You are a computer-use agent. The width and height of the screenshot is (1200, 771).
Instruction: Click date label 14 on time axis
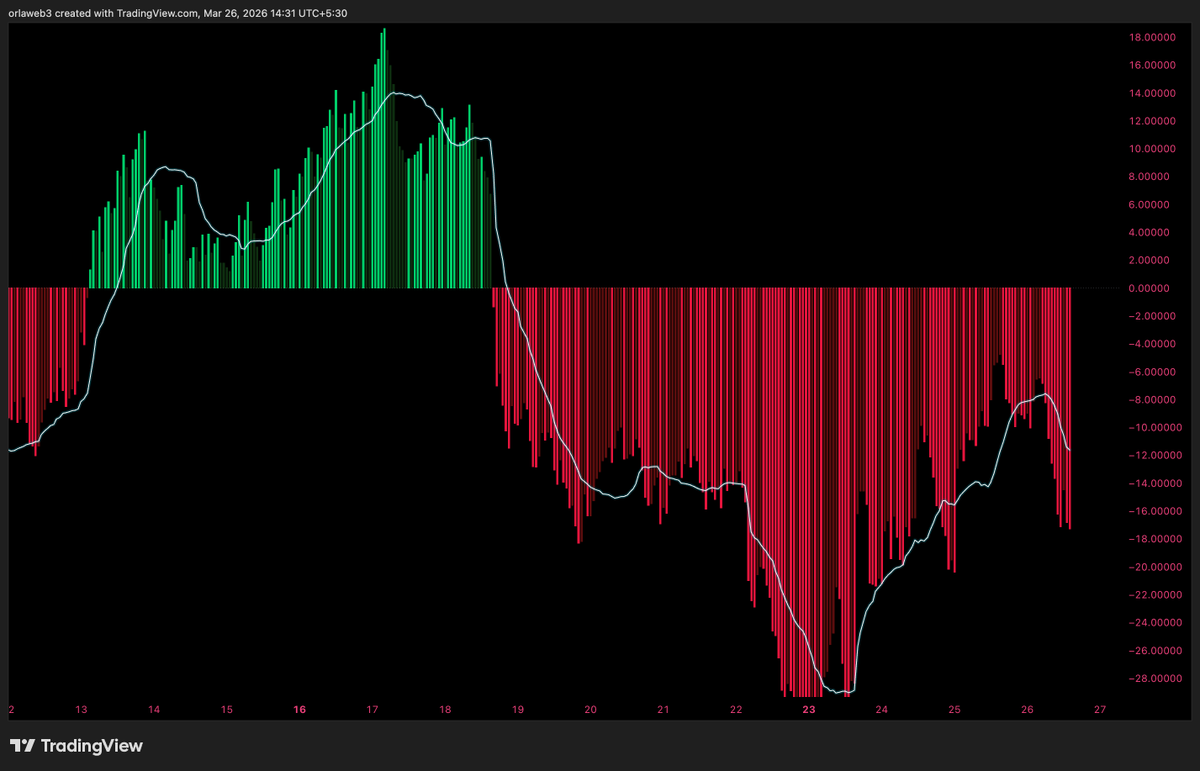tap(154, 710)
